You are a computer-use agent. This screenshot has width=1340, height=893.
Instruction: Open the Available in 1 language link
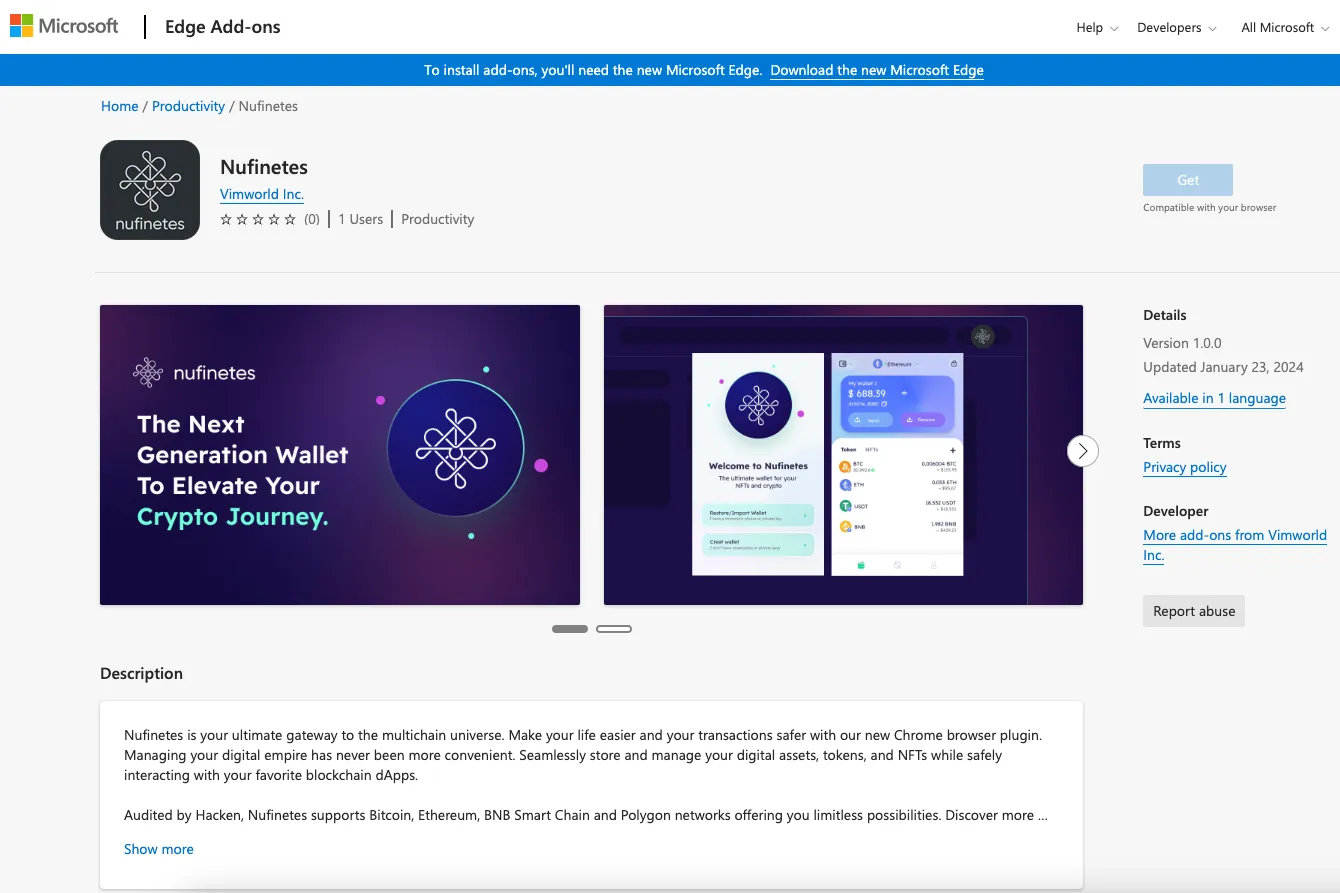1214,398
